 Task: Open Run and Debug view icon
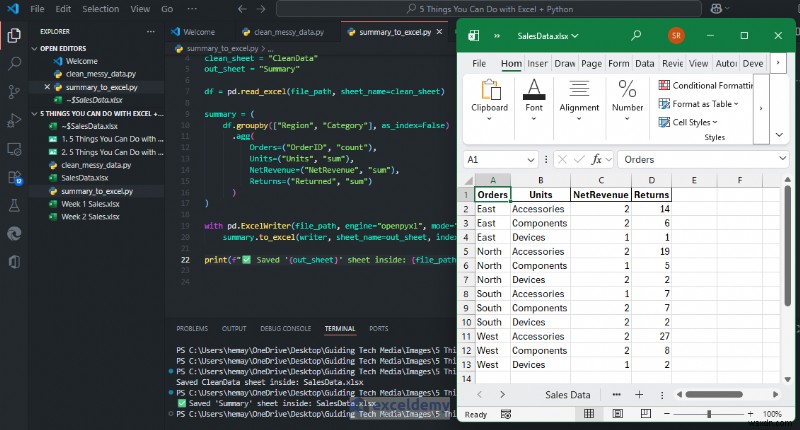(14, 120)
